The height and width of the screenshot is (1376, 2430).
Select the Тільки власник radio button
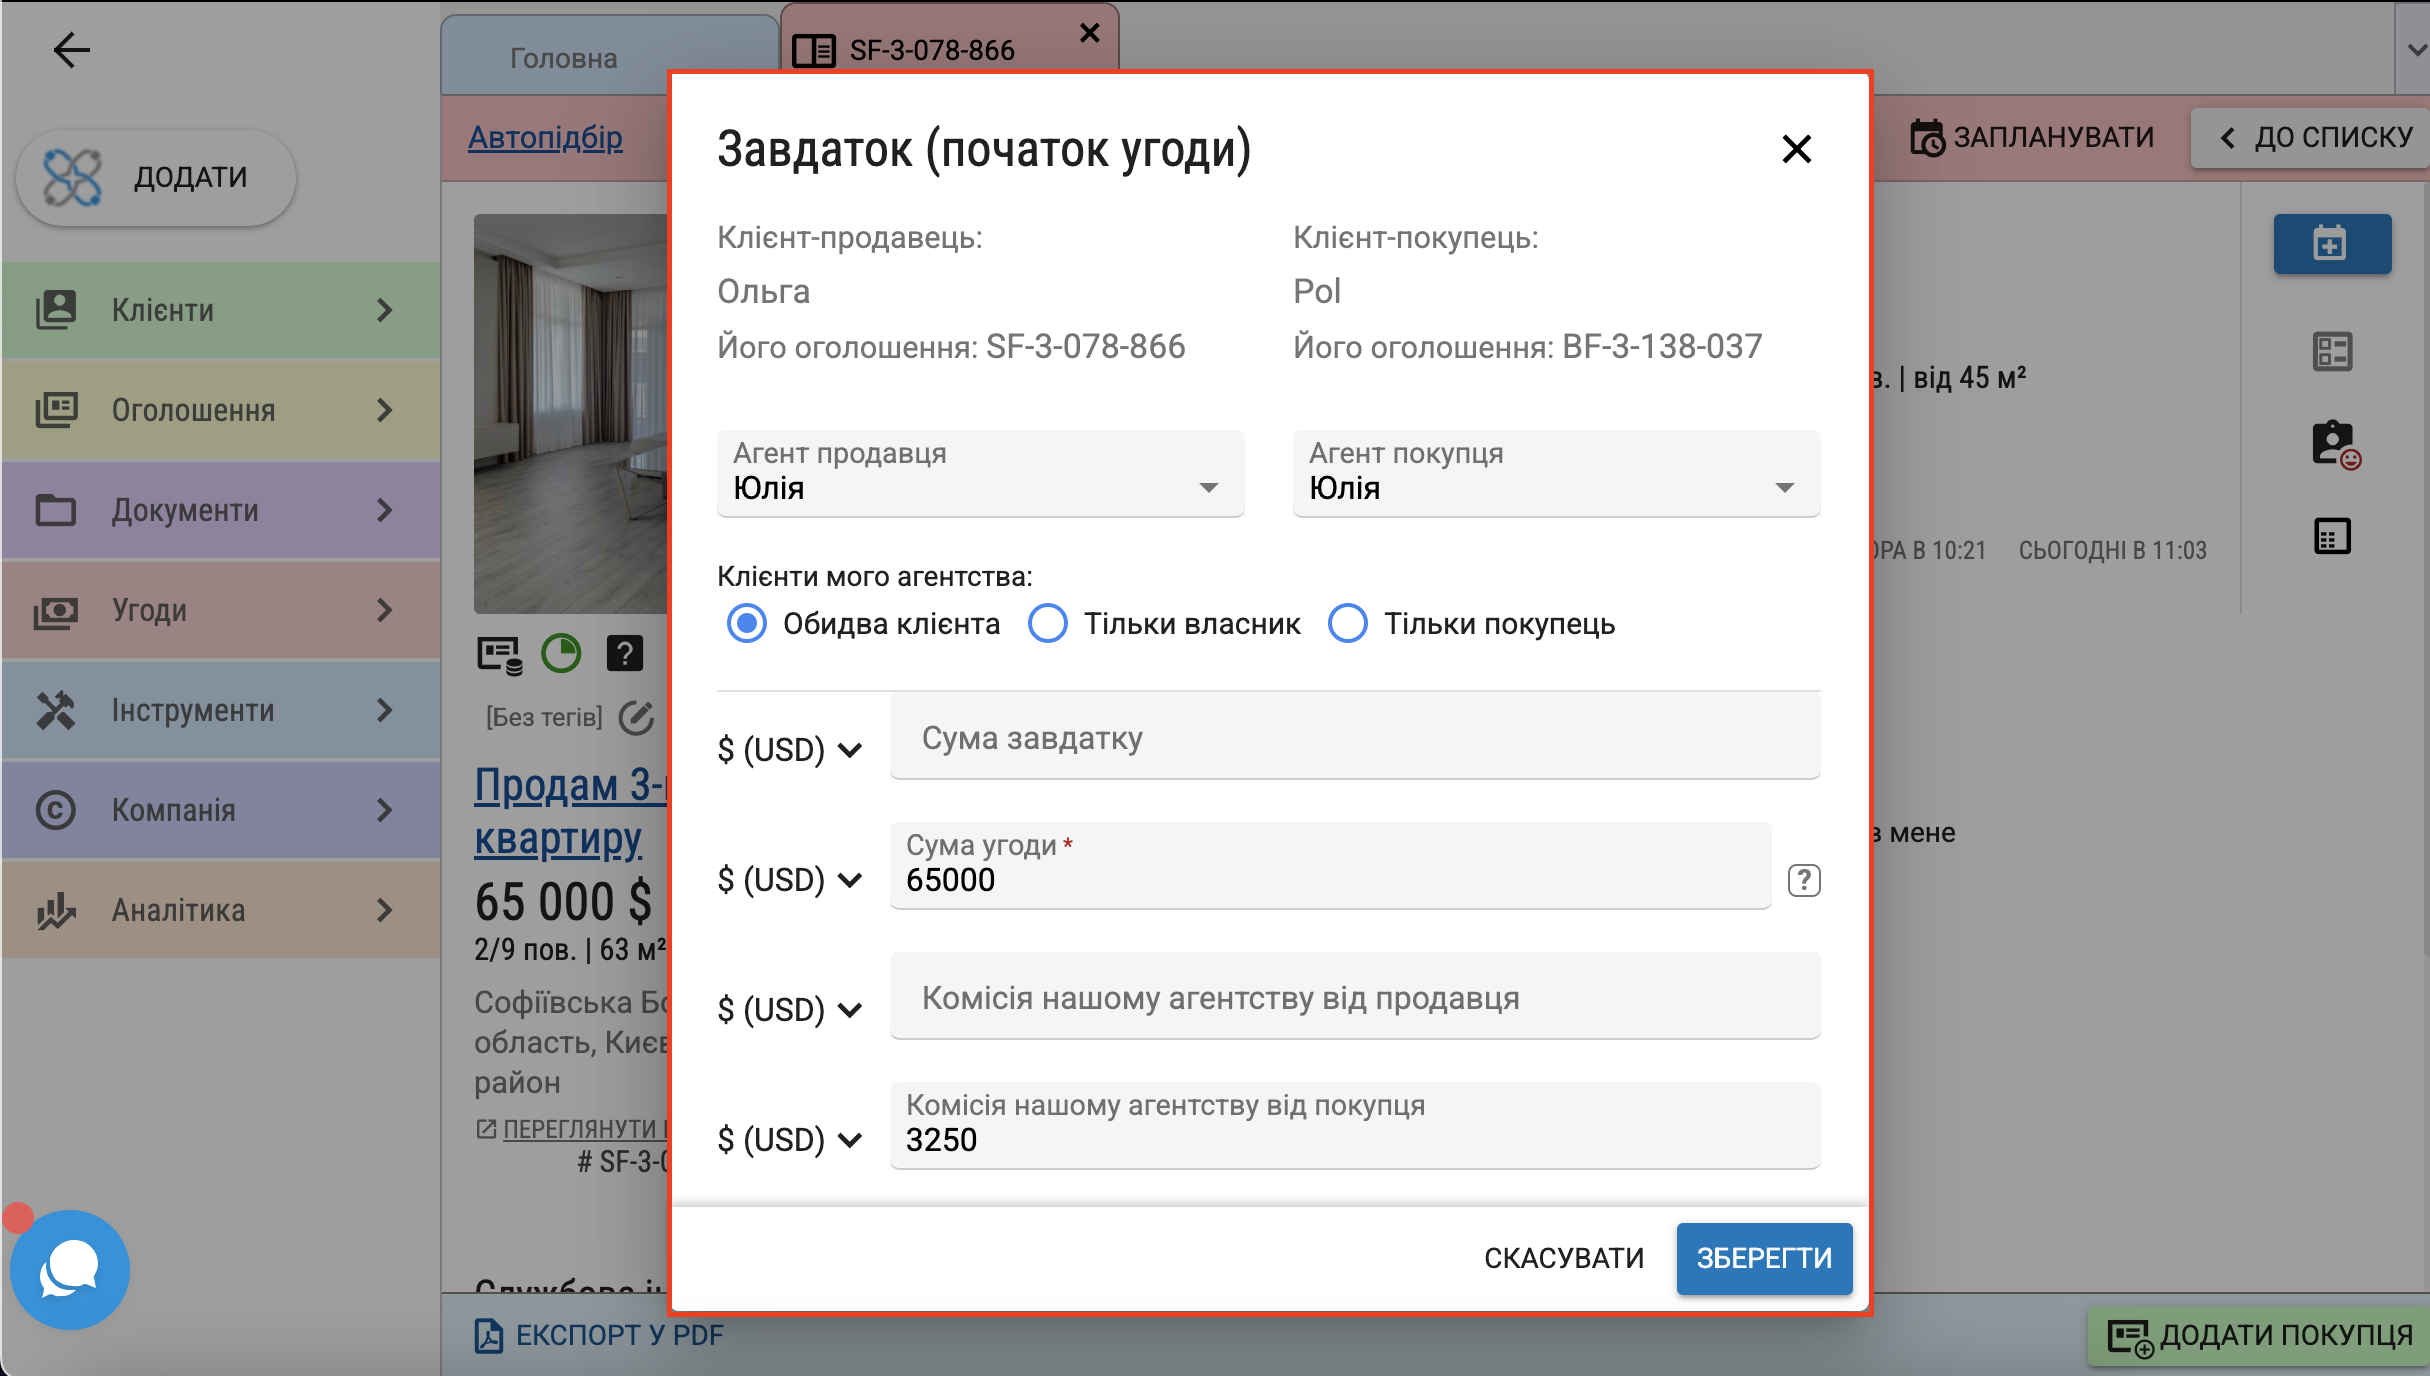click(1048, 623)
